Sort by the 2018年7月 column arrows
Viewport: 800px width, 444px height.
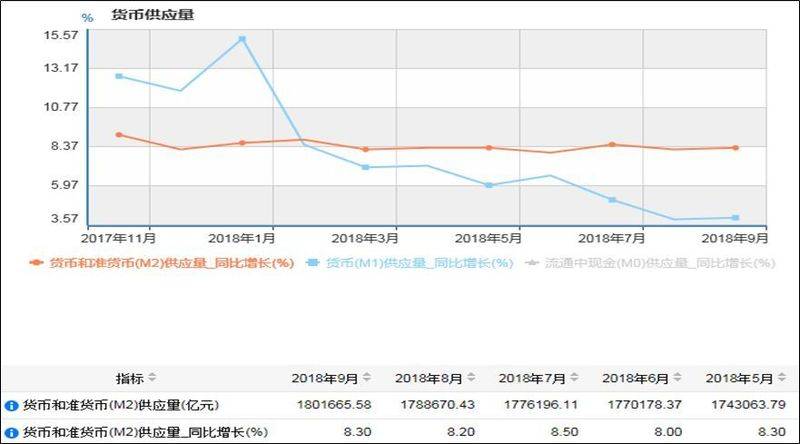point(574,378)
